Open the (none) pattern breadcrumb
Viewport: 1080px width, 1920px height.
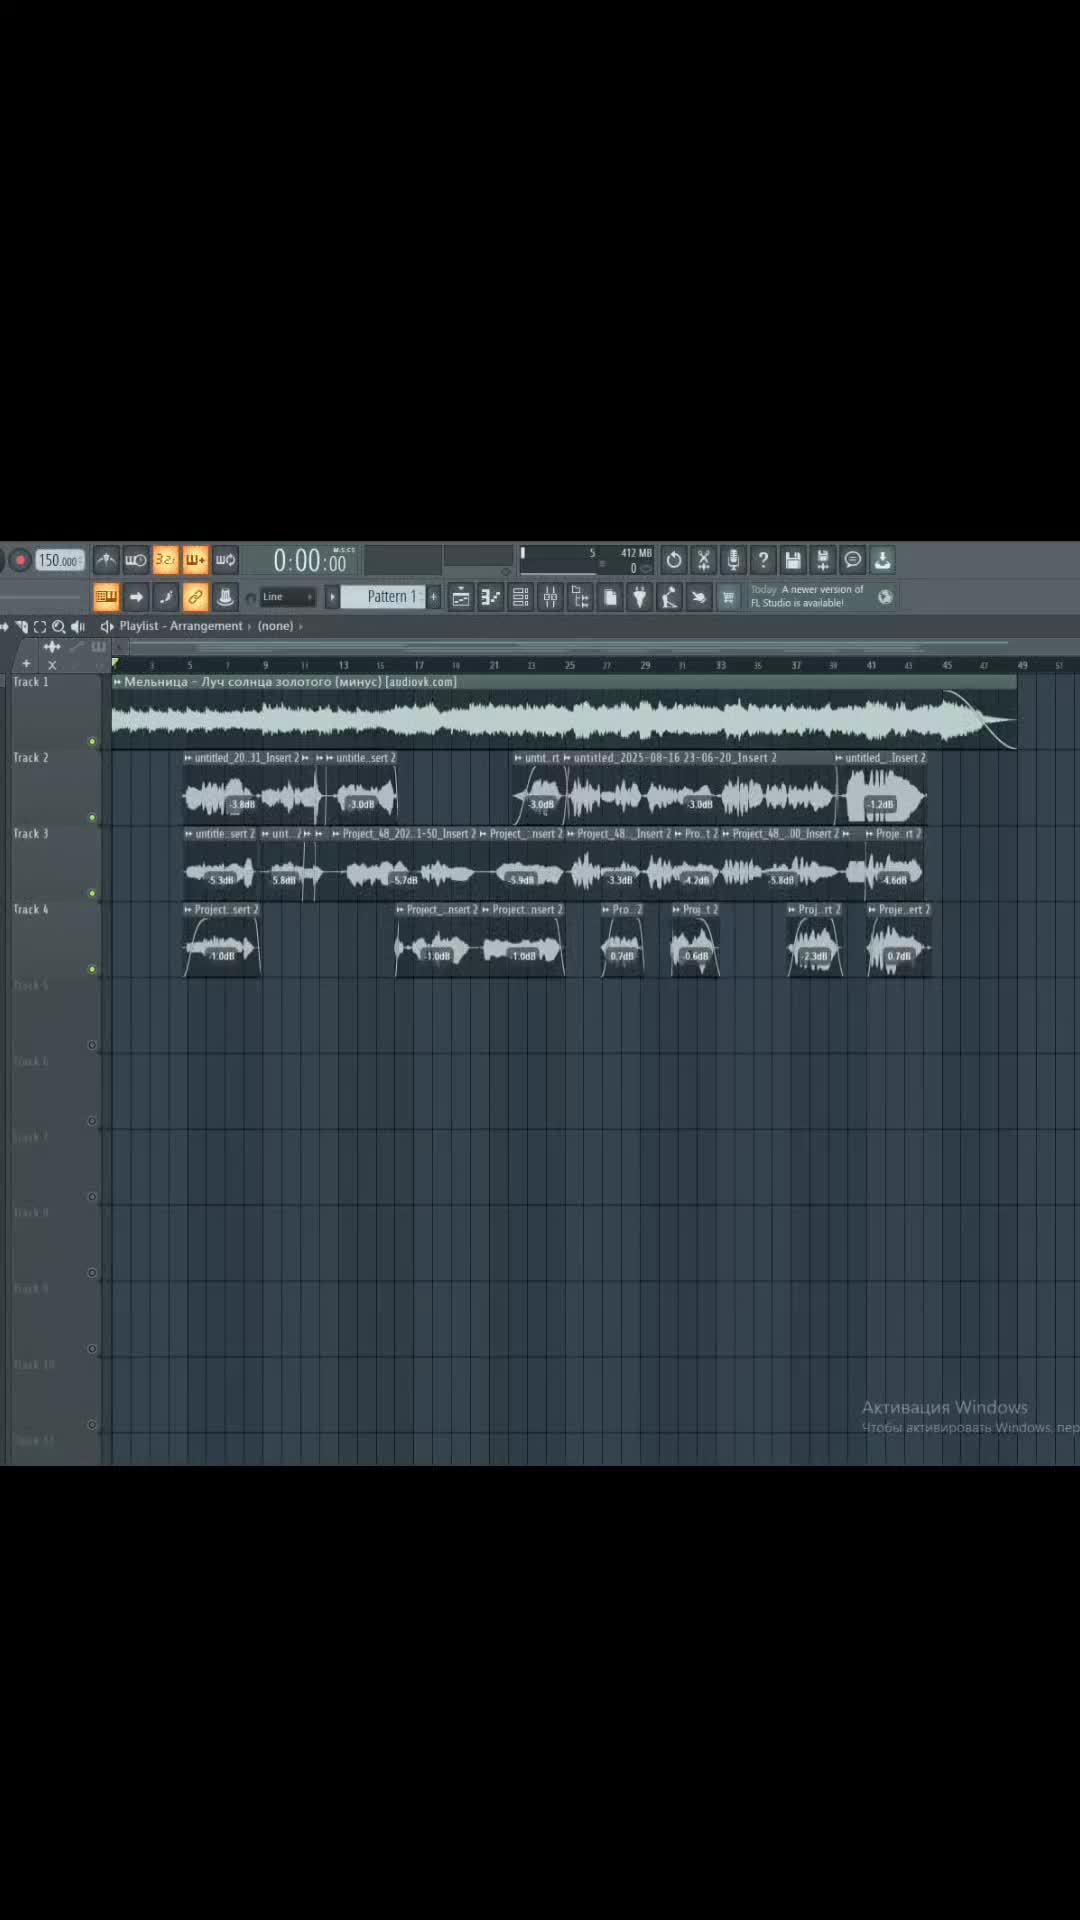click(276, 626)
